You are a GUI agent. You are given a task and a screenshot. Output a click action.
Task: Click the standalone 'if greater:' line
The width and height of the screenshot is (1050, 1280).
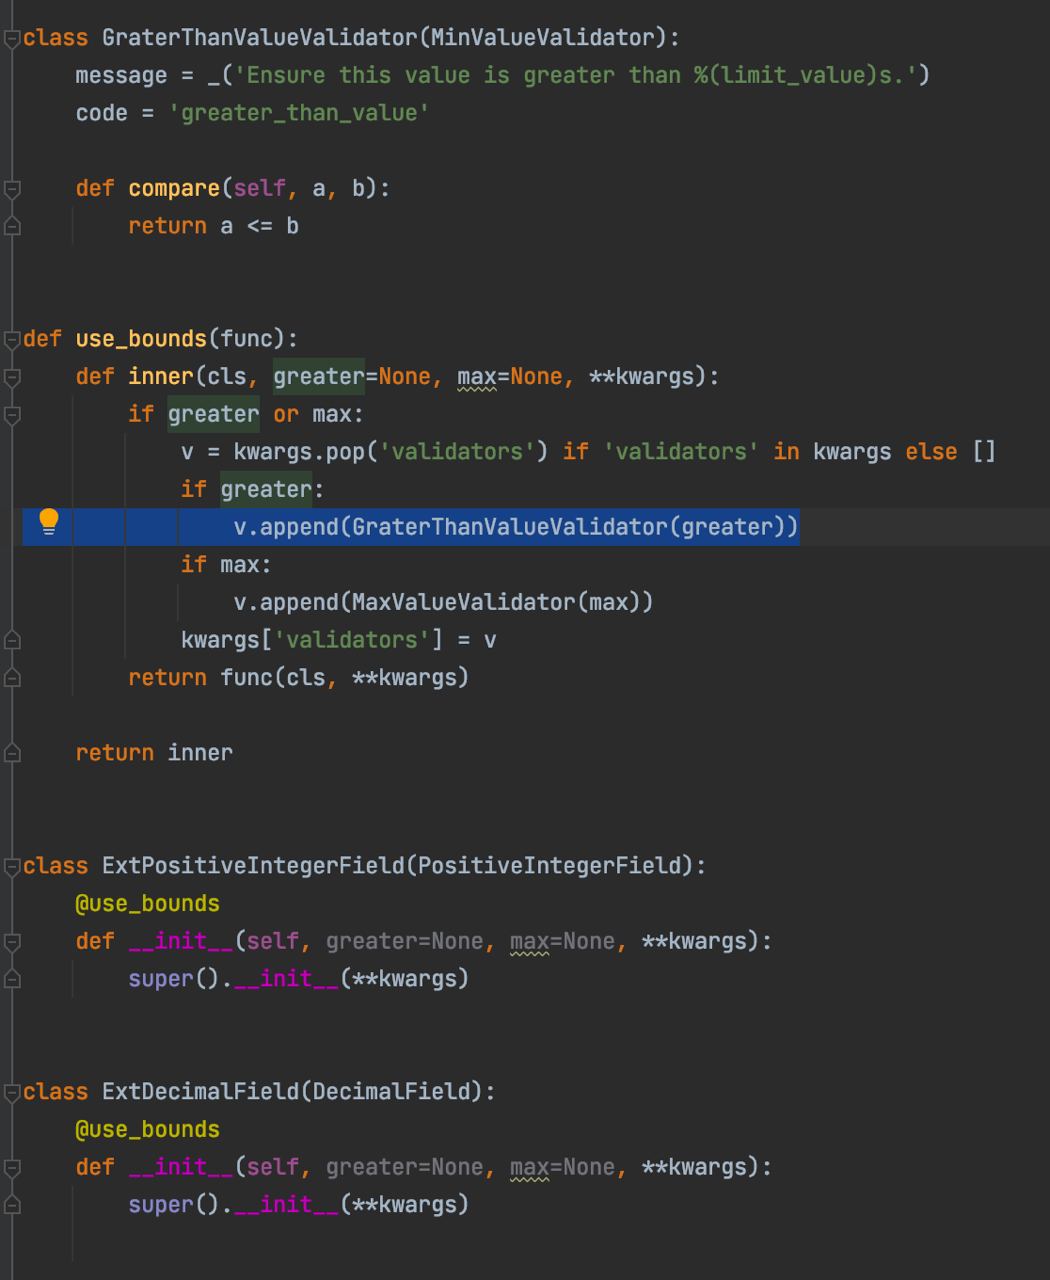pyautogui.click(x=253, y=489)
